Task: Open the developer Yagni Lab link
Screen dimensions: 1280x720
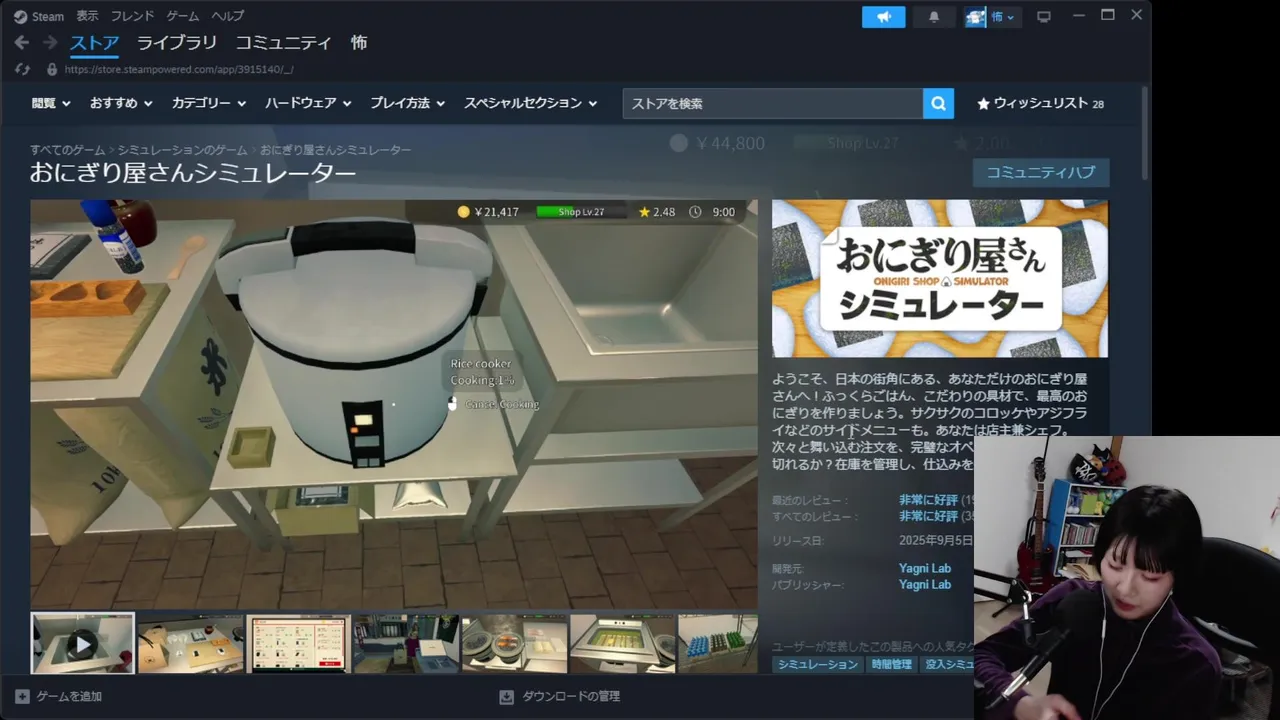Action: 925,568
